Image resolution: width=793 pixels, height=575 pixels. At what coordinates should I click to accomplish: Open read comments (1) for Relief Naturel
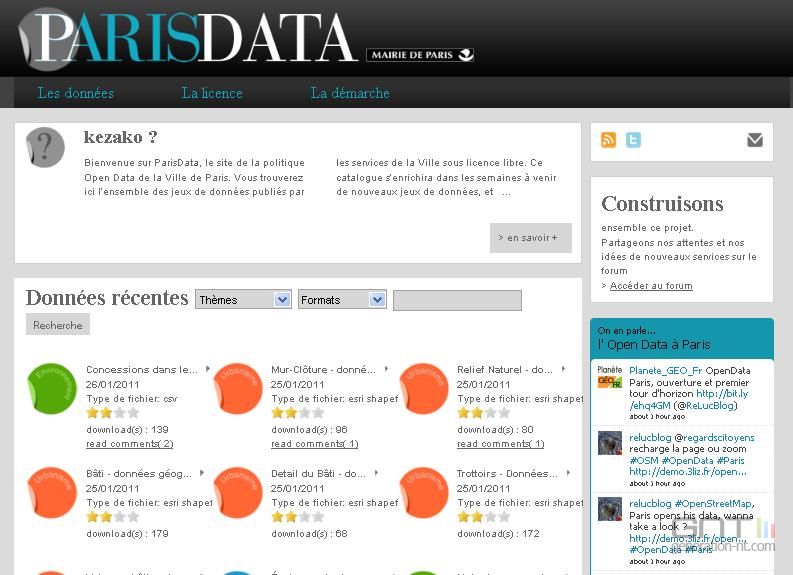point(501,444)
